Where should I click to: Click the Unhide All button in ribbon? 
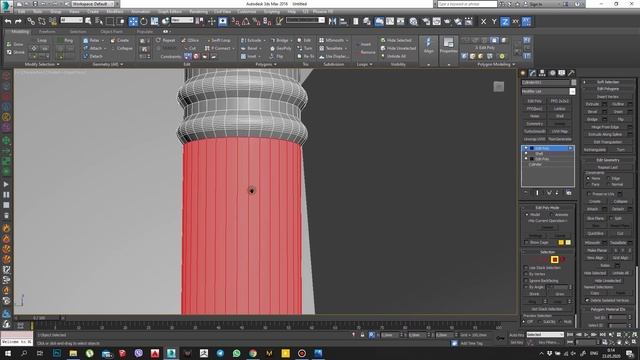[x=393, y=56]
